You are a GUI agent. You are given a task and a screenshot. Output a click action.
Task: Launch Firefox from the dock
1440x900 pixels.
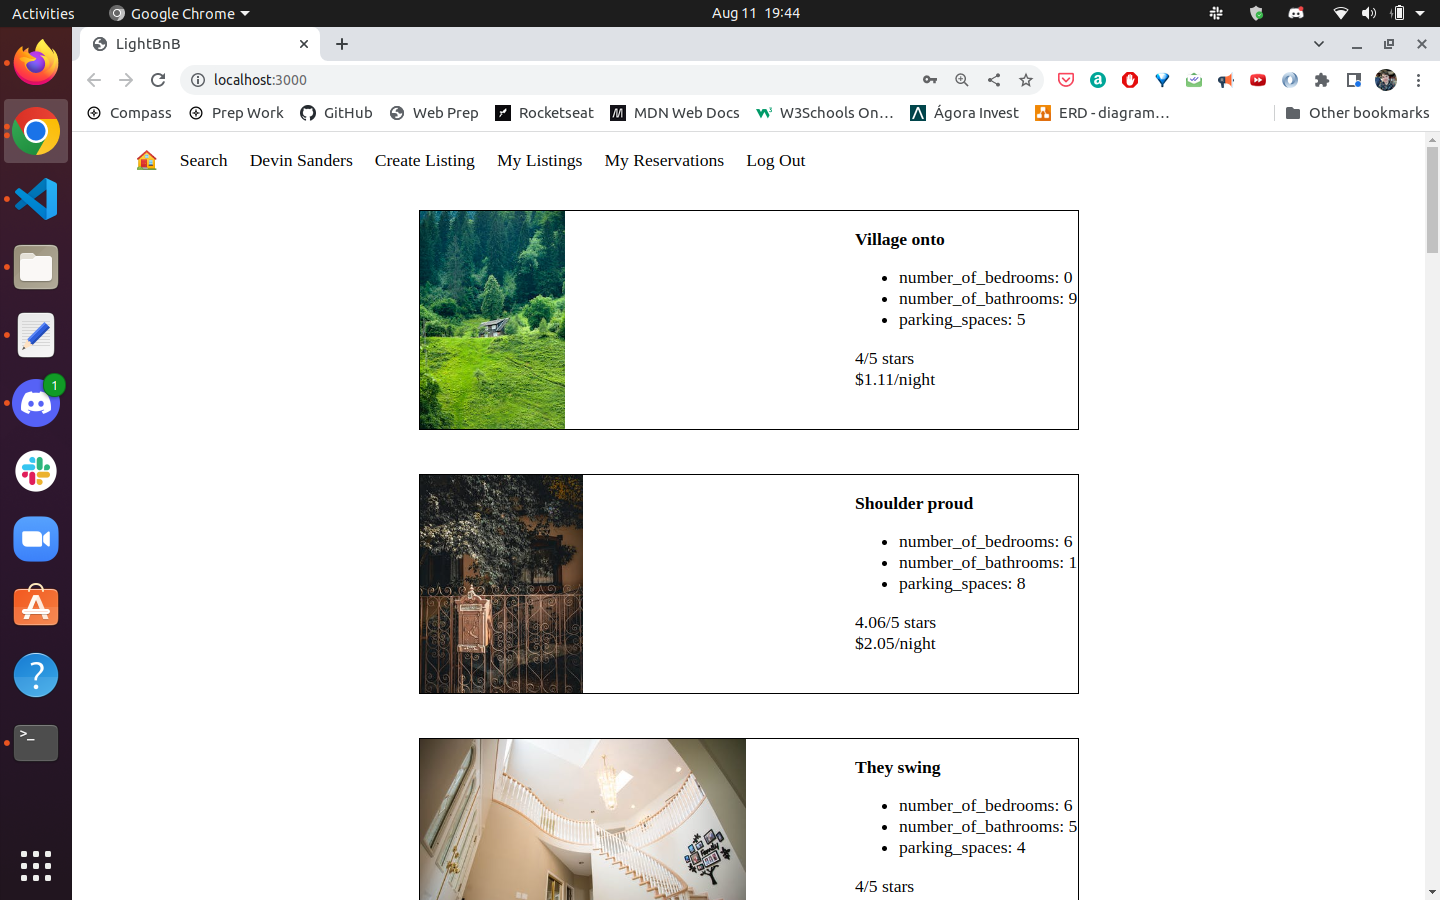[36, 63]
